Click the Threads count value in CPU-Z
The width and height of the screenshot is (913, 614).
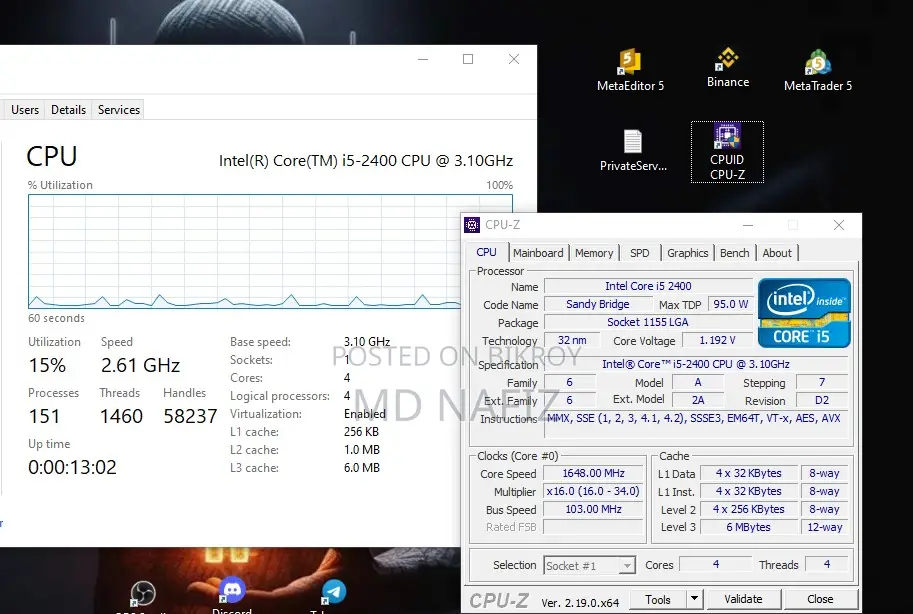(x=827, y=564)
